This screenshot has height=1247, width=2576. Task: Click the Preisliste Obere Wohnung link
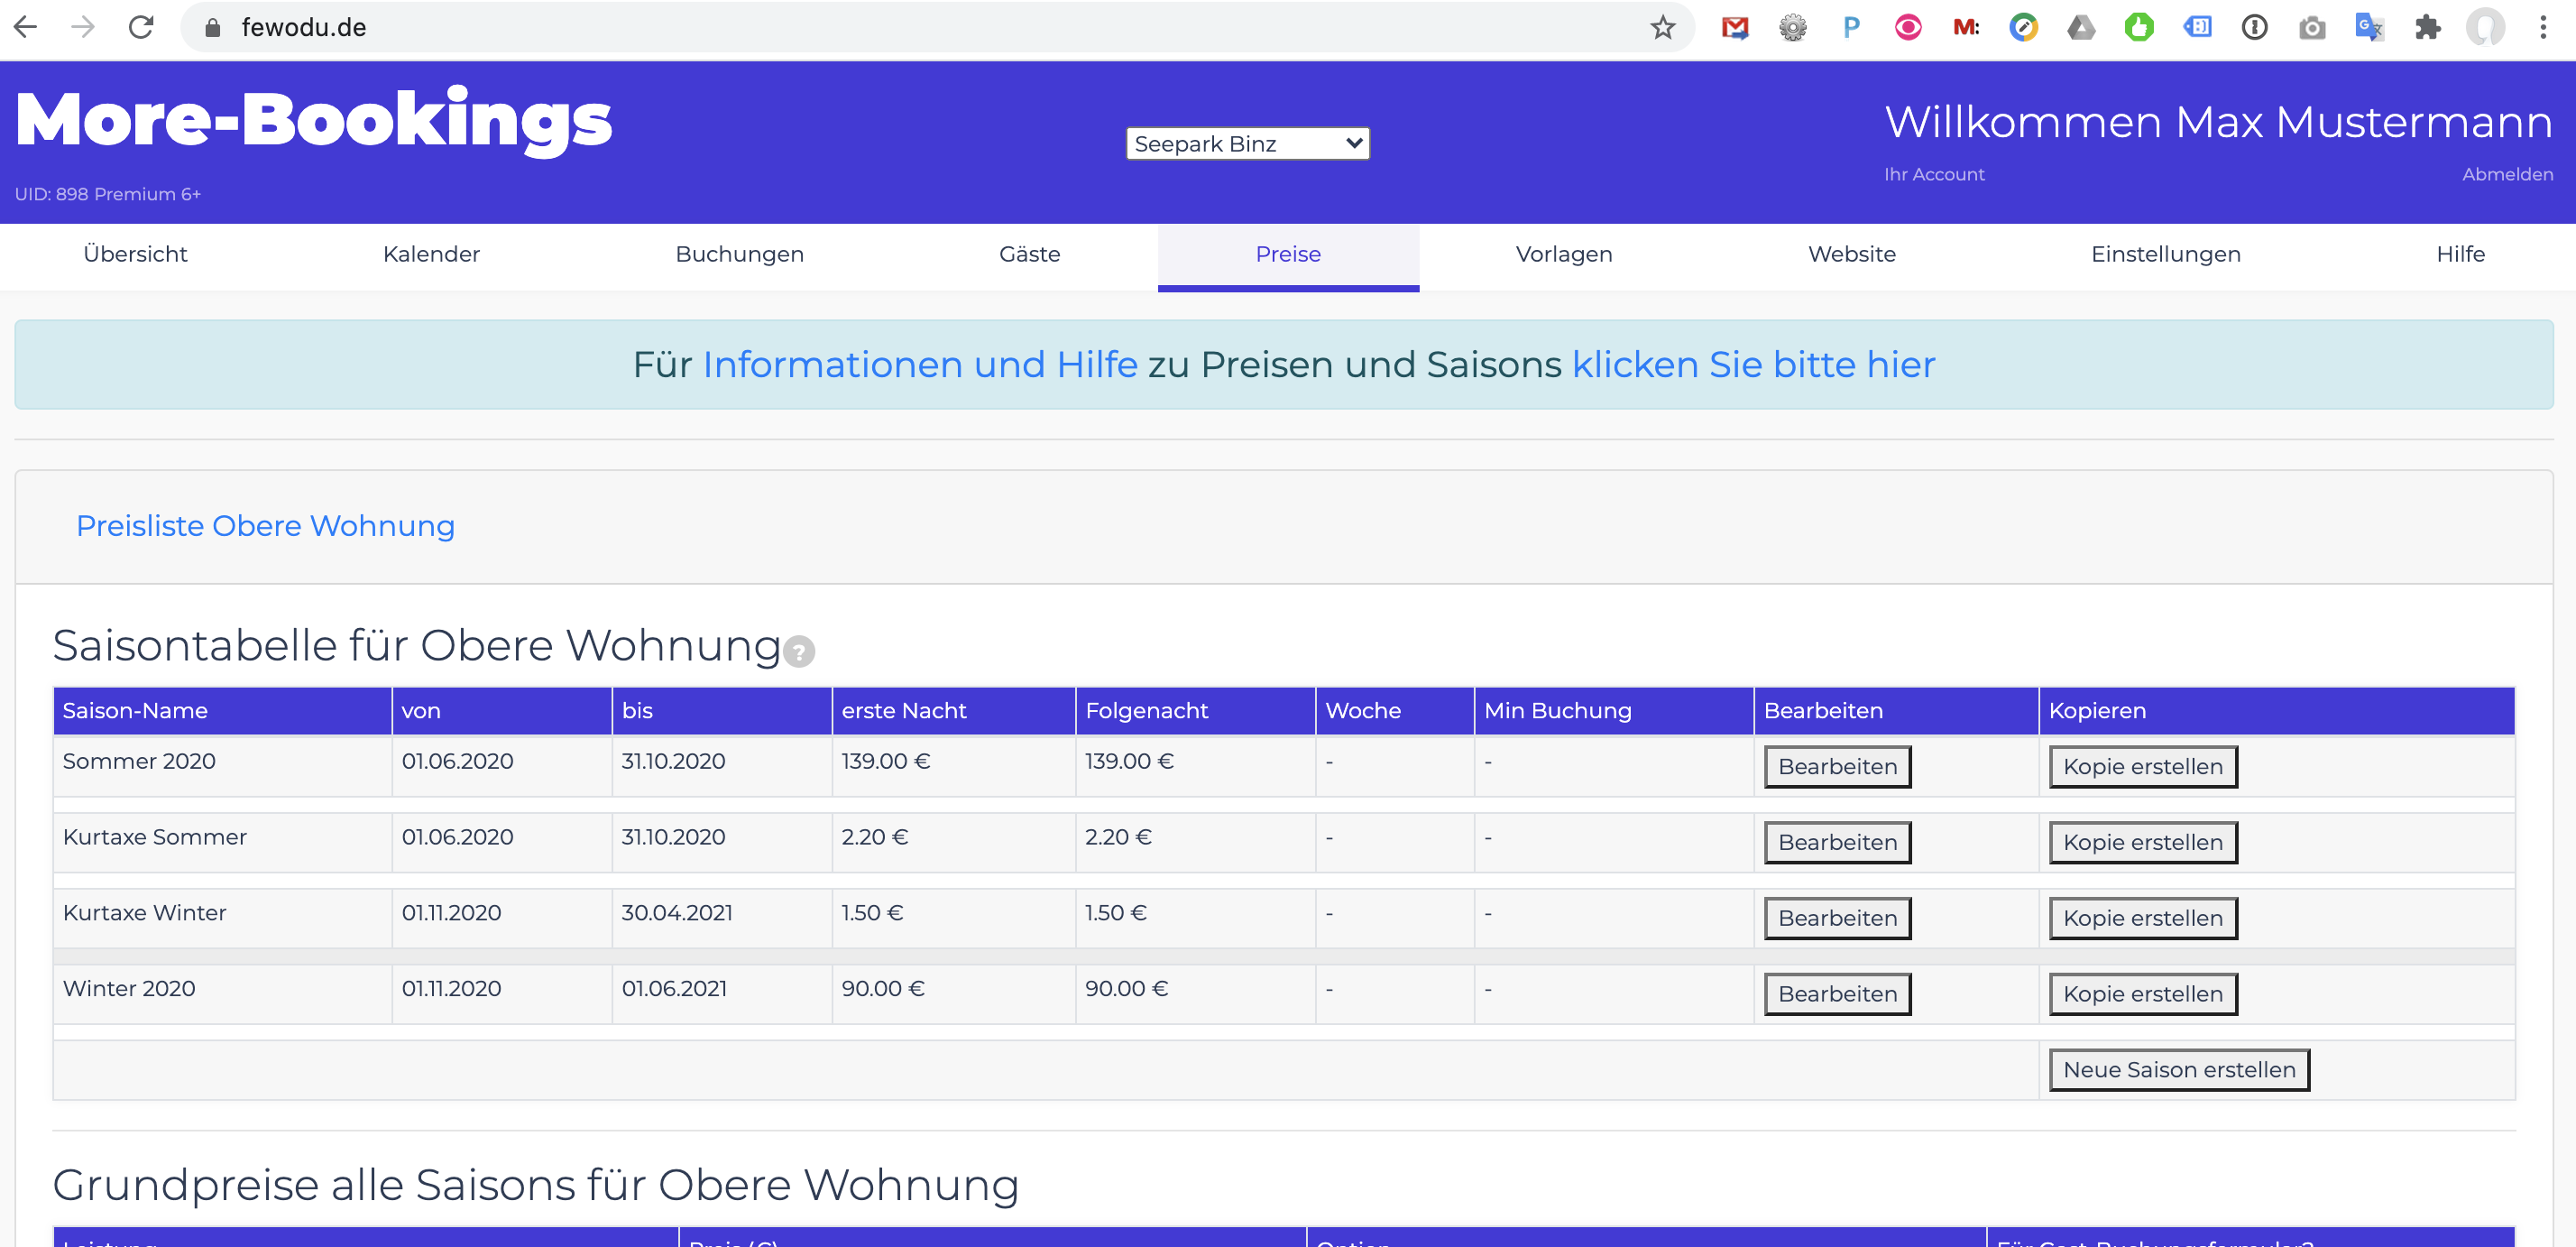click(x=265, y=525)
